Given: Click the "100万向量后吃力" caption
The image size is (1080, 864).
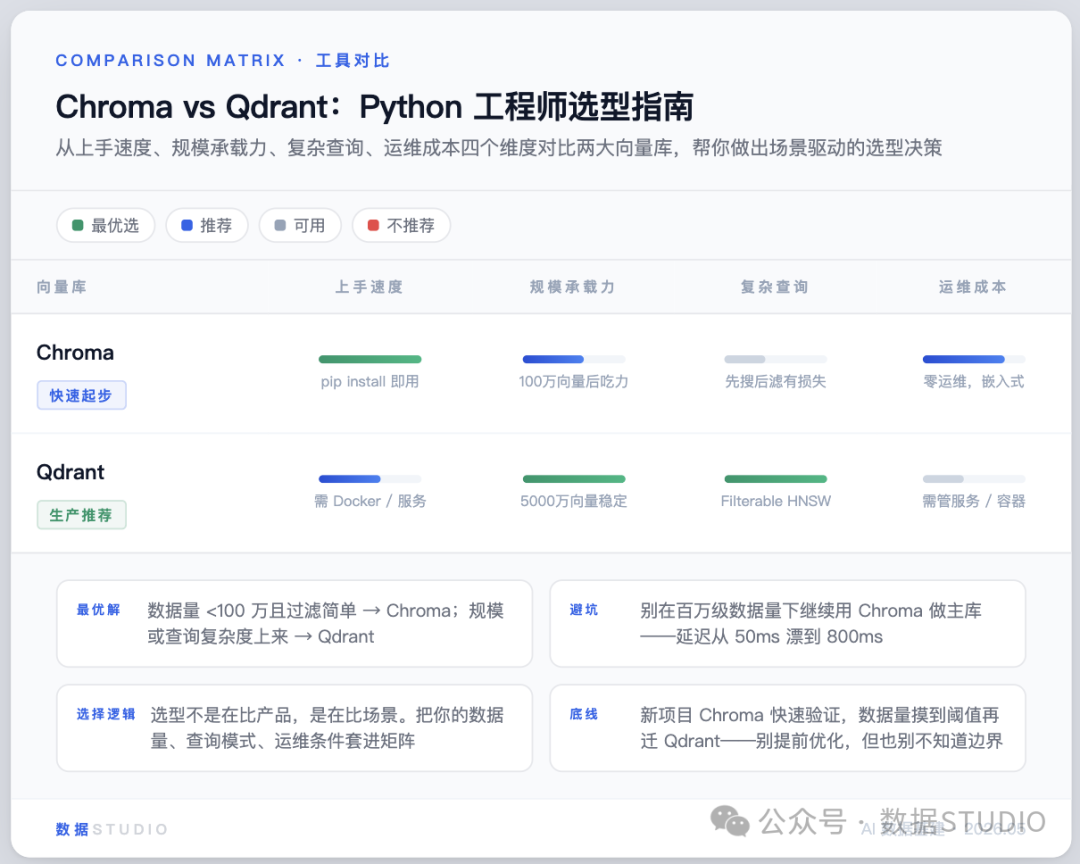Looking at the screenshot, I should [x=574, y=382].
